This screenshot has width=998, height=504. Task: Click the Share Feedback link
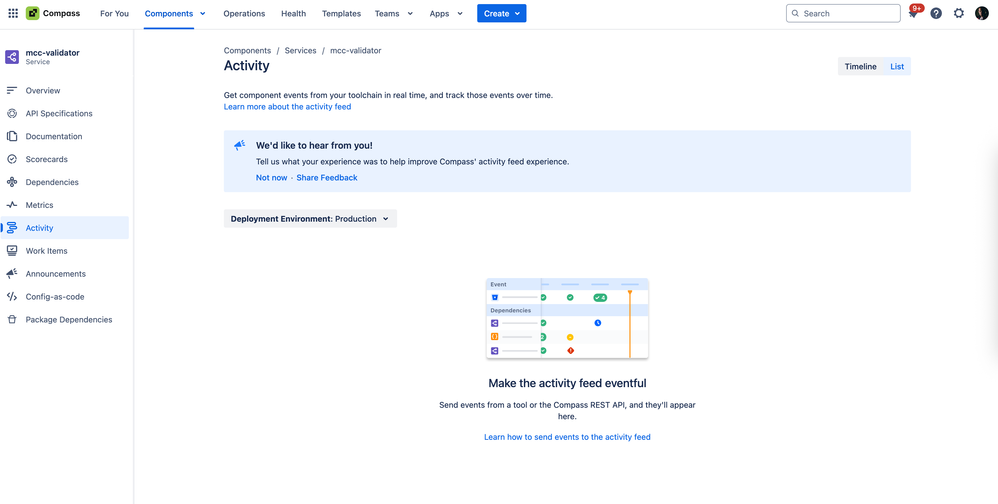[327, 178]
